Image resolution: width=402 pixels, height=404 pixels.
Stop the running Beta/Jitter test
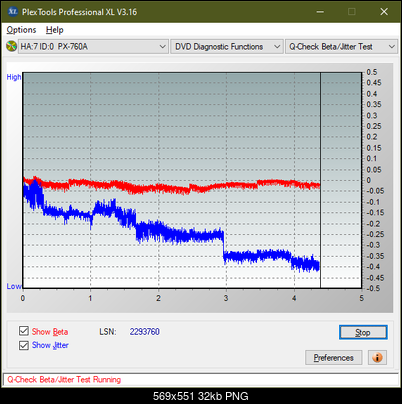tap(363, 332)
